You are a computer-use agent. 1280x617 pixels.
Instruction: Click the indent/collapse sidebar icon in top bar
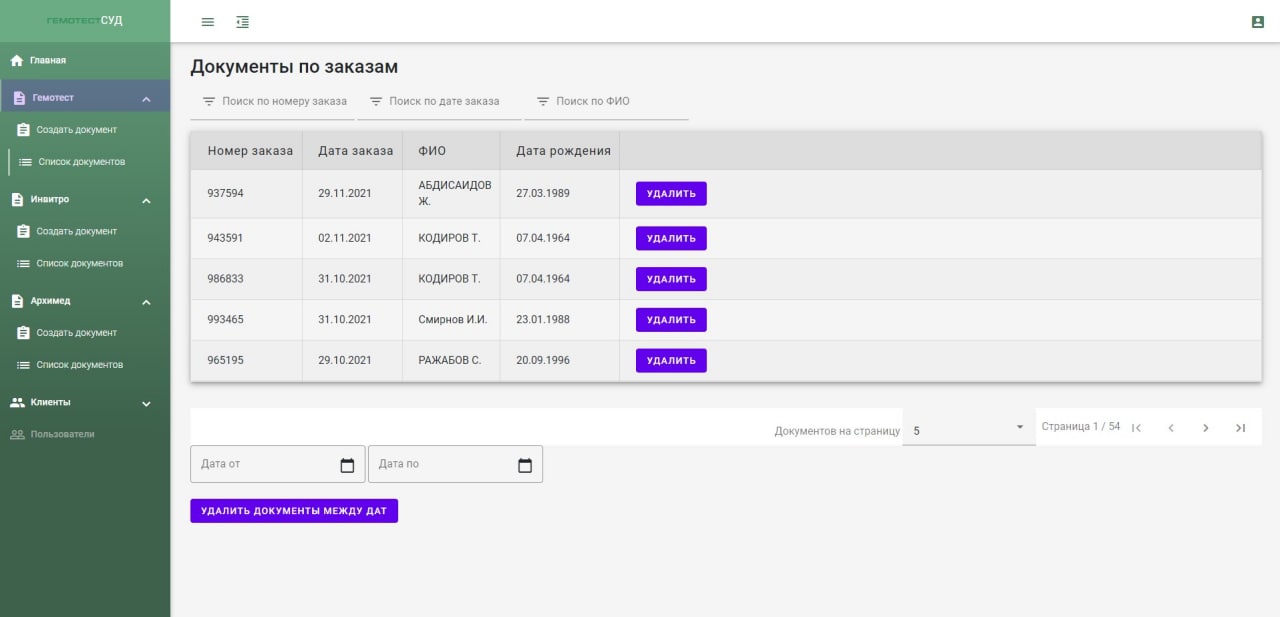pyautogui.click(x=243, y=22)
